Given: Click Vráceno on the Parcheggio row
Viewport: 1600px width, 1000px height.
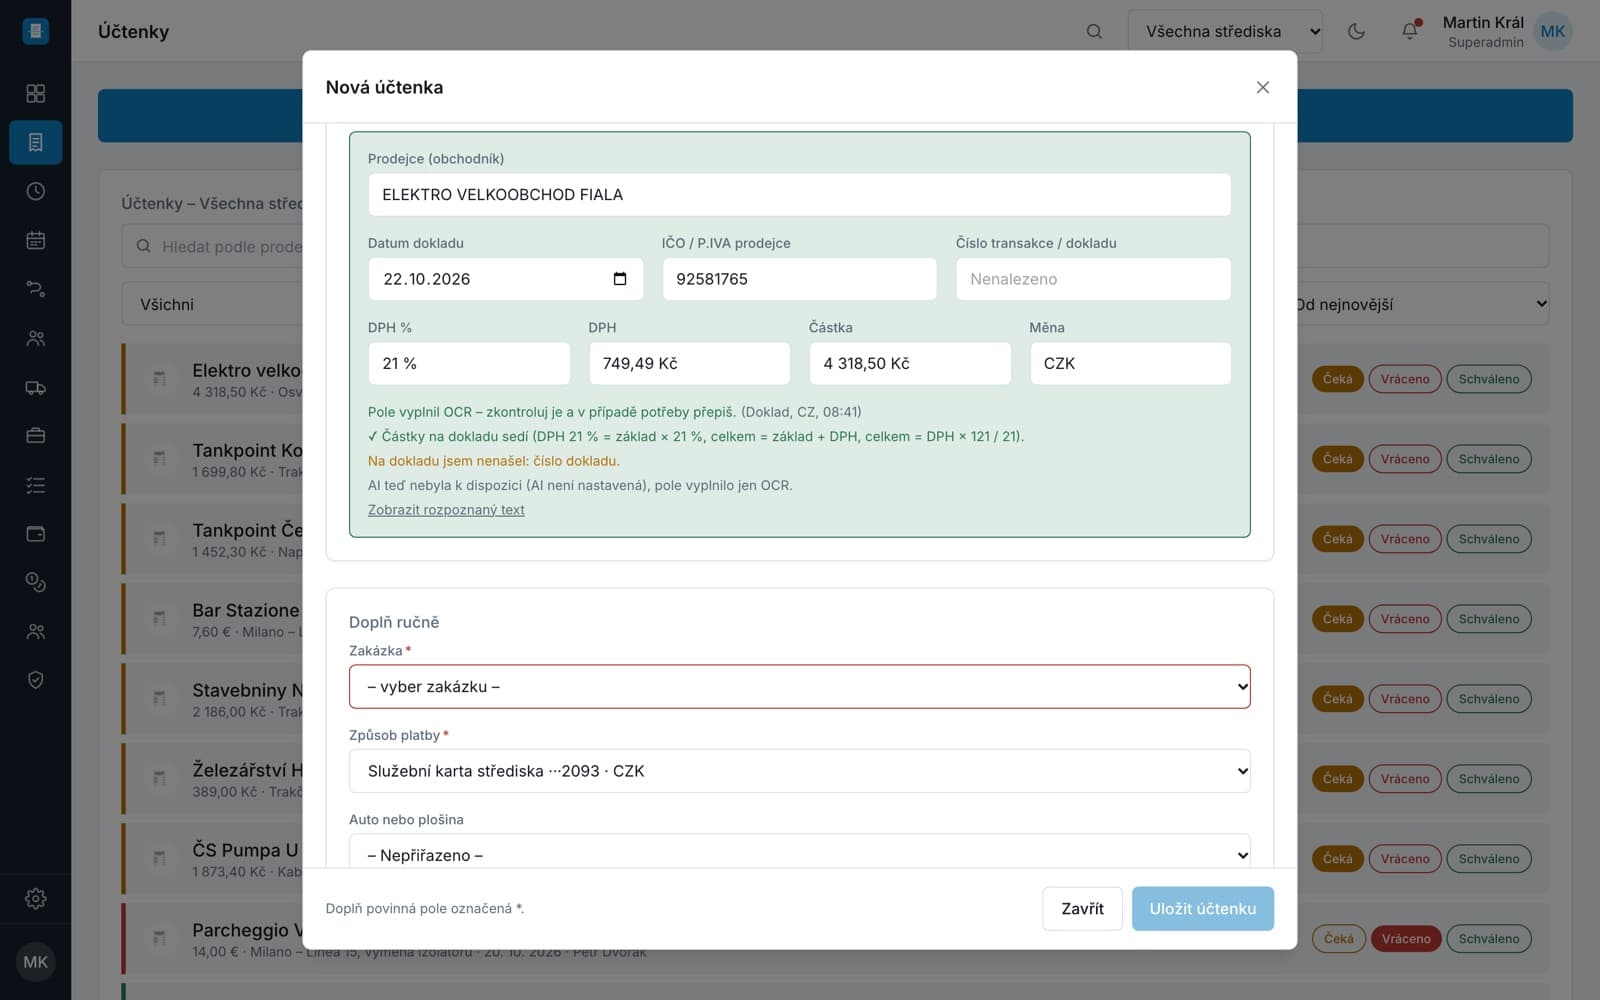Looking at the screenshot, I should point(1406,939).
